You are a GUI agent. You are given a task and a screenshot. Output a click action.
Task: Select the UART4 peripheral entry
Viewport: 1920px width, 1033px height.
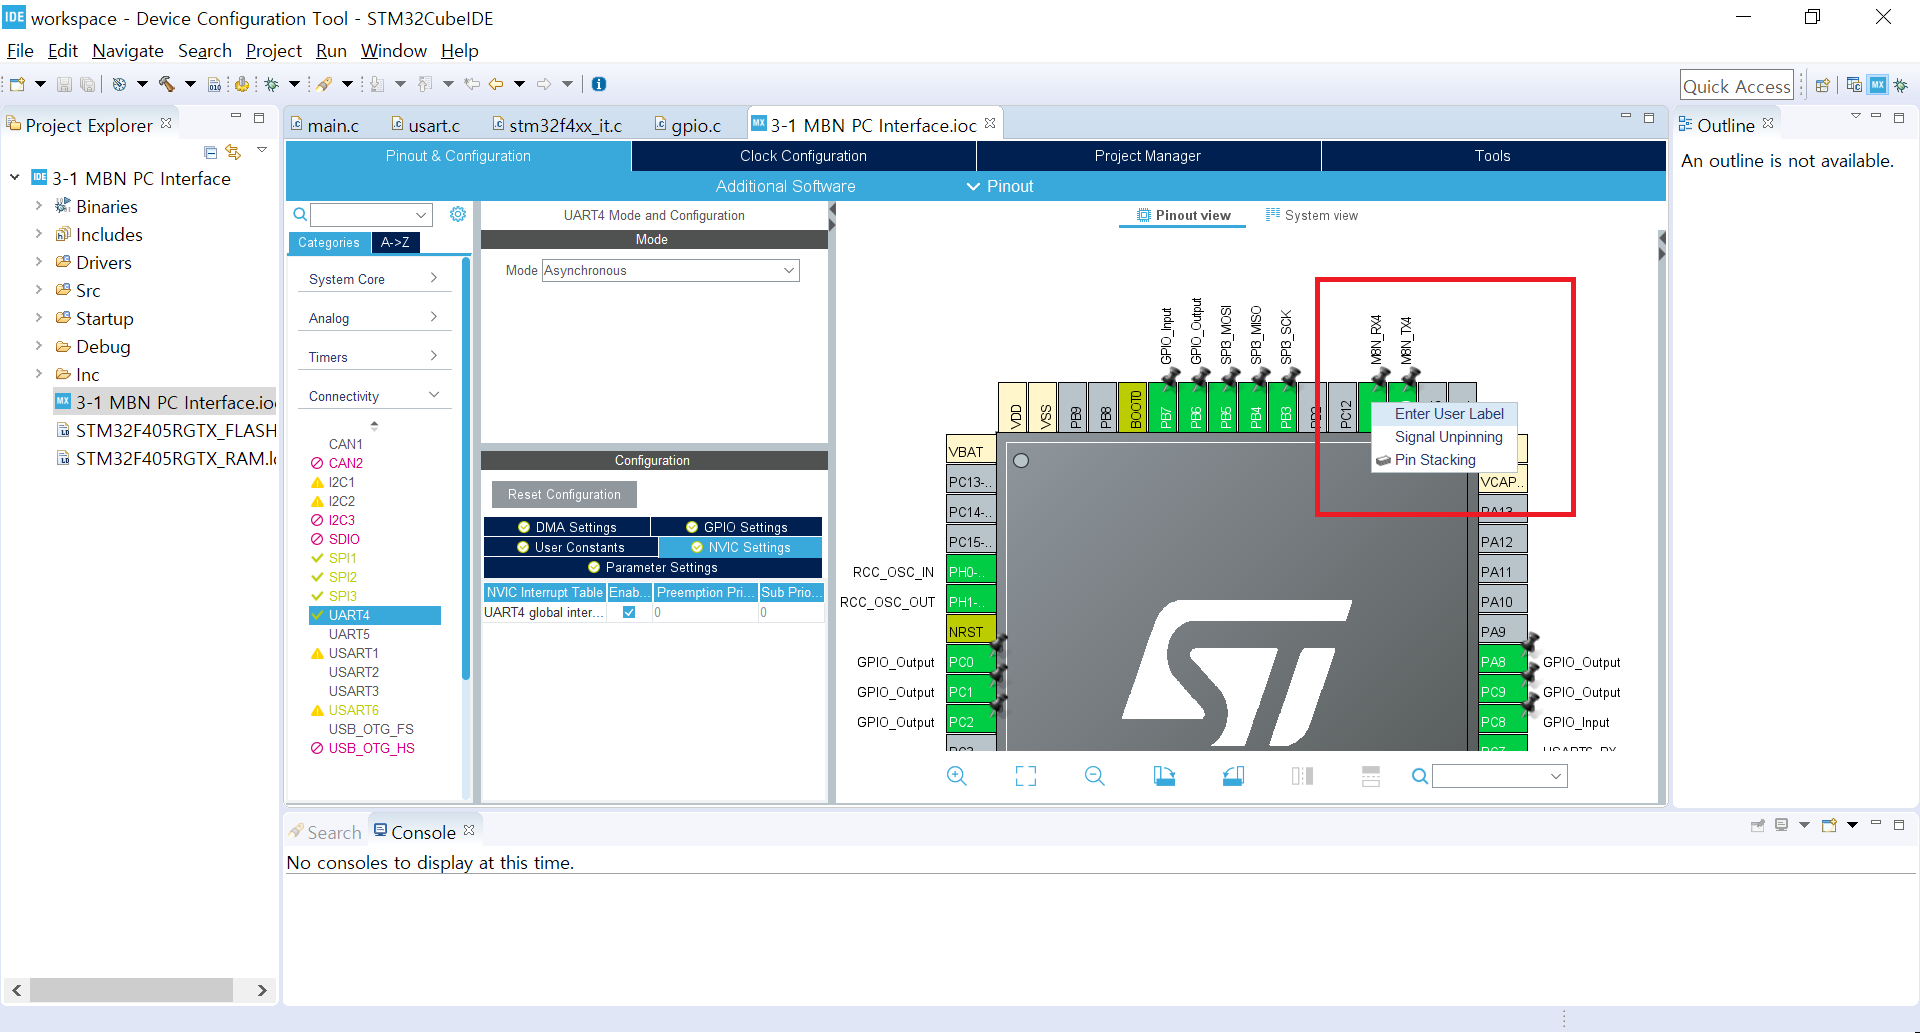(x=375, y=615)
